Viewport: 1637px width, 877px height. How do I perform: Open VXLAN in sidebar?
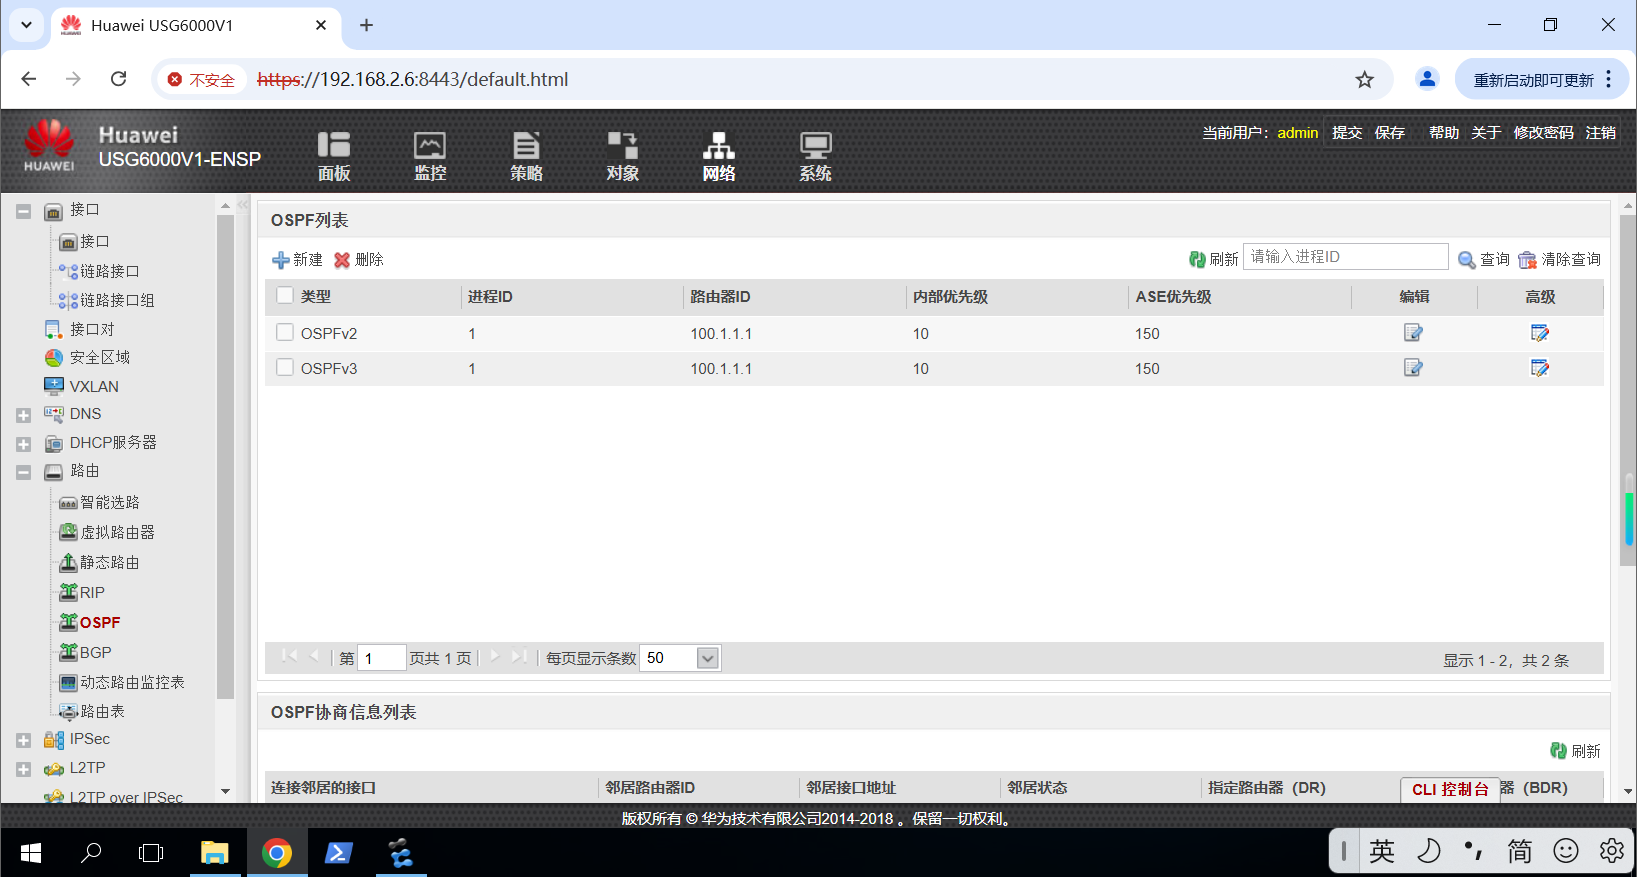93,386
